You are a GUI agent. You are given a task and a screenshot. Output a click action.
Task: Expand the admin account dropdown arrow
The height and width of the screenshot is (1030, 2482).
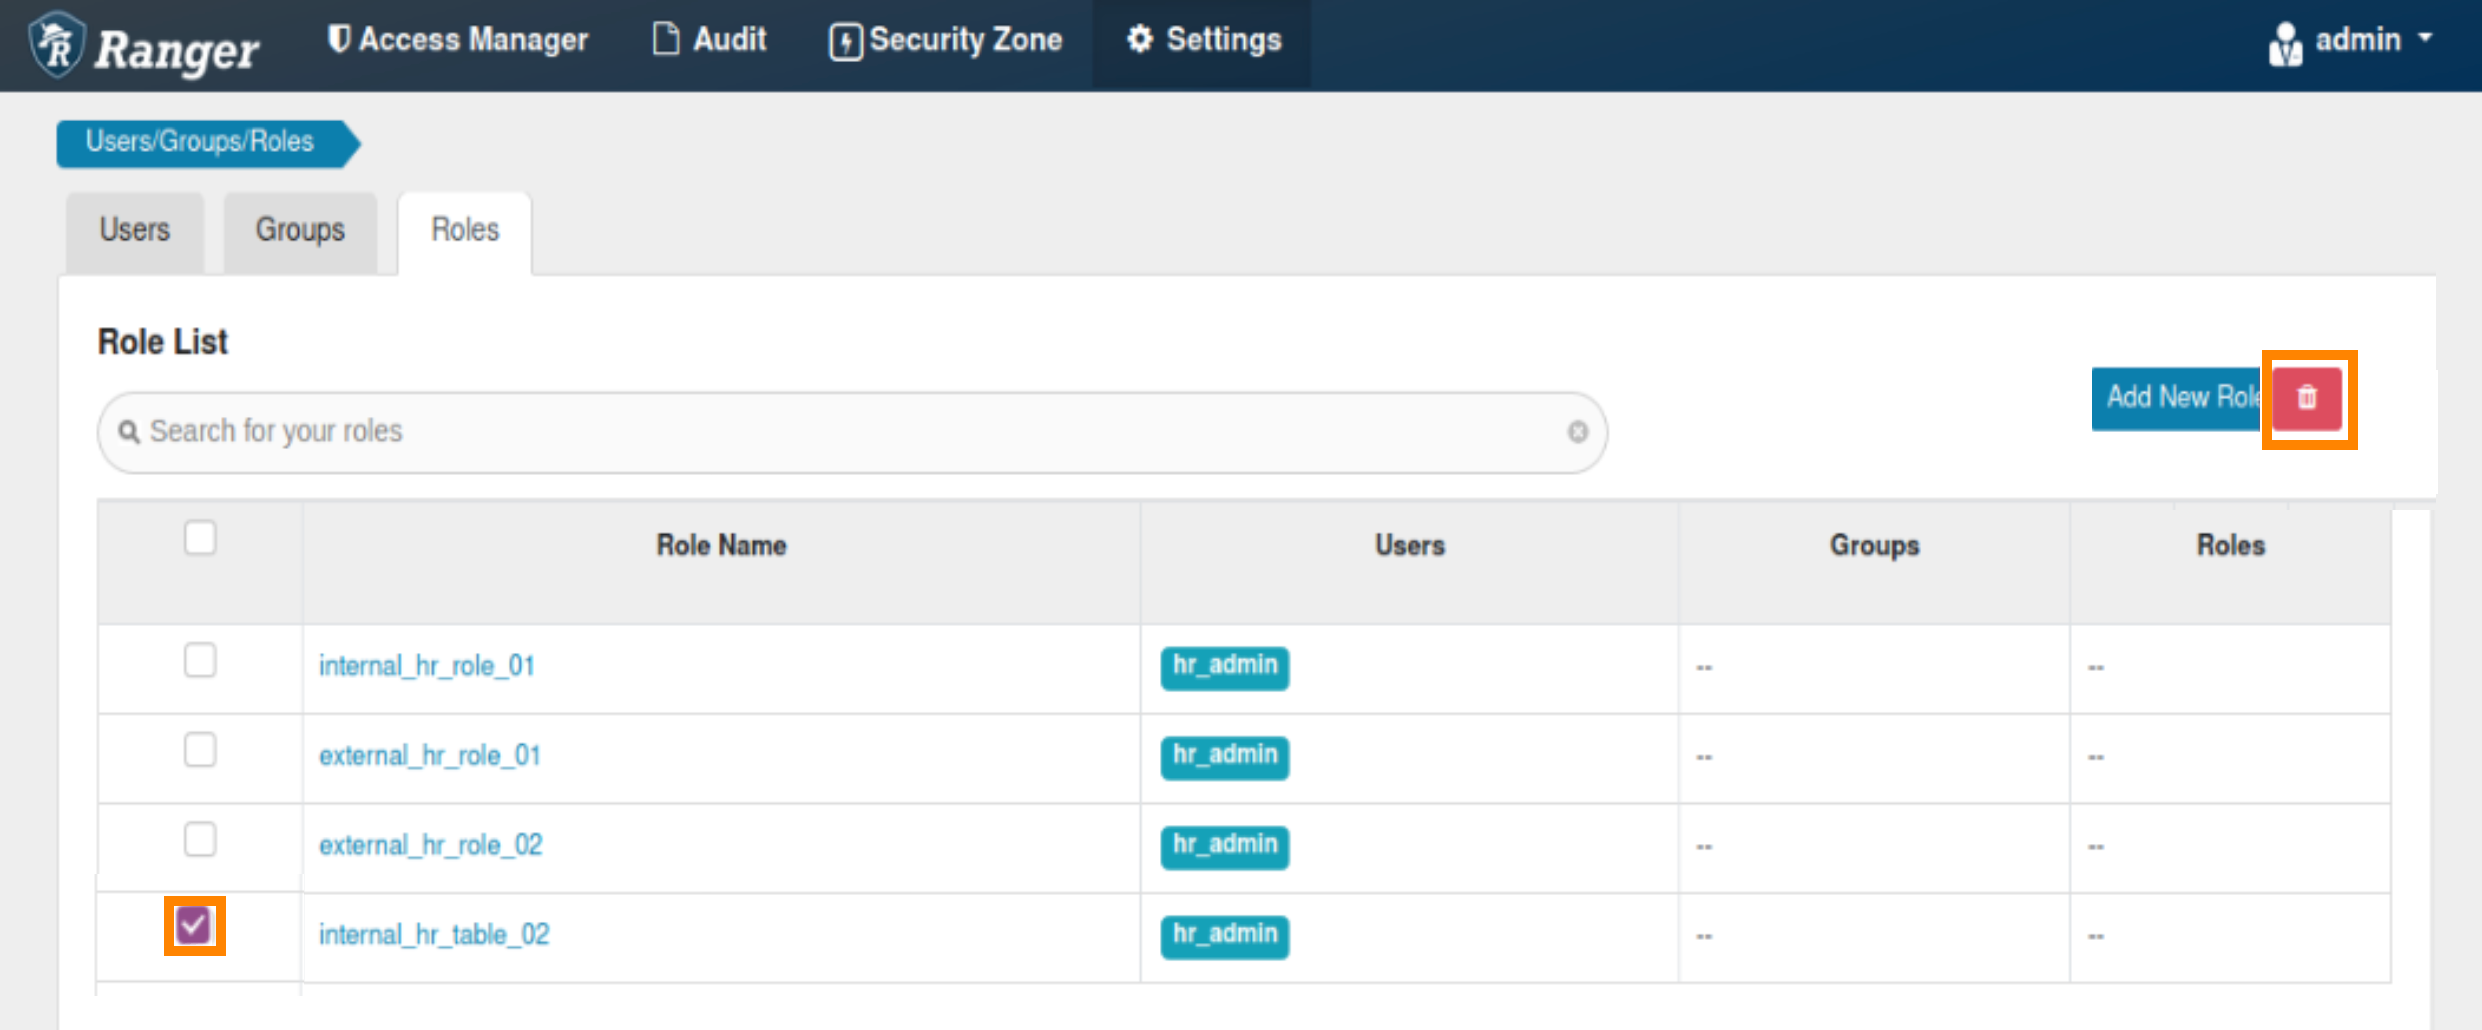[x=2426, y=38]
